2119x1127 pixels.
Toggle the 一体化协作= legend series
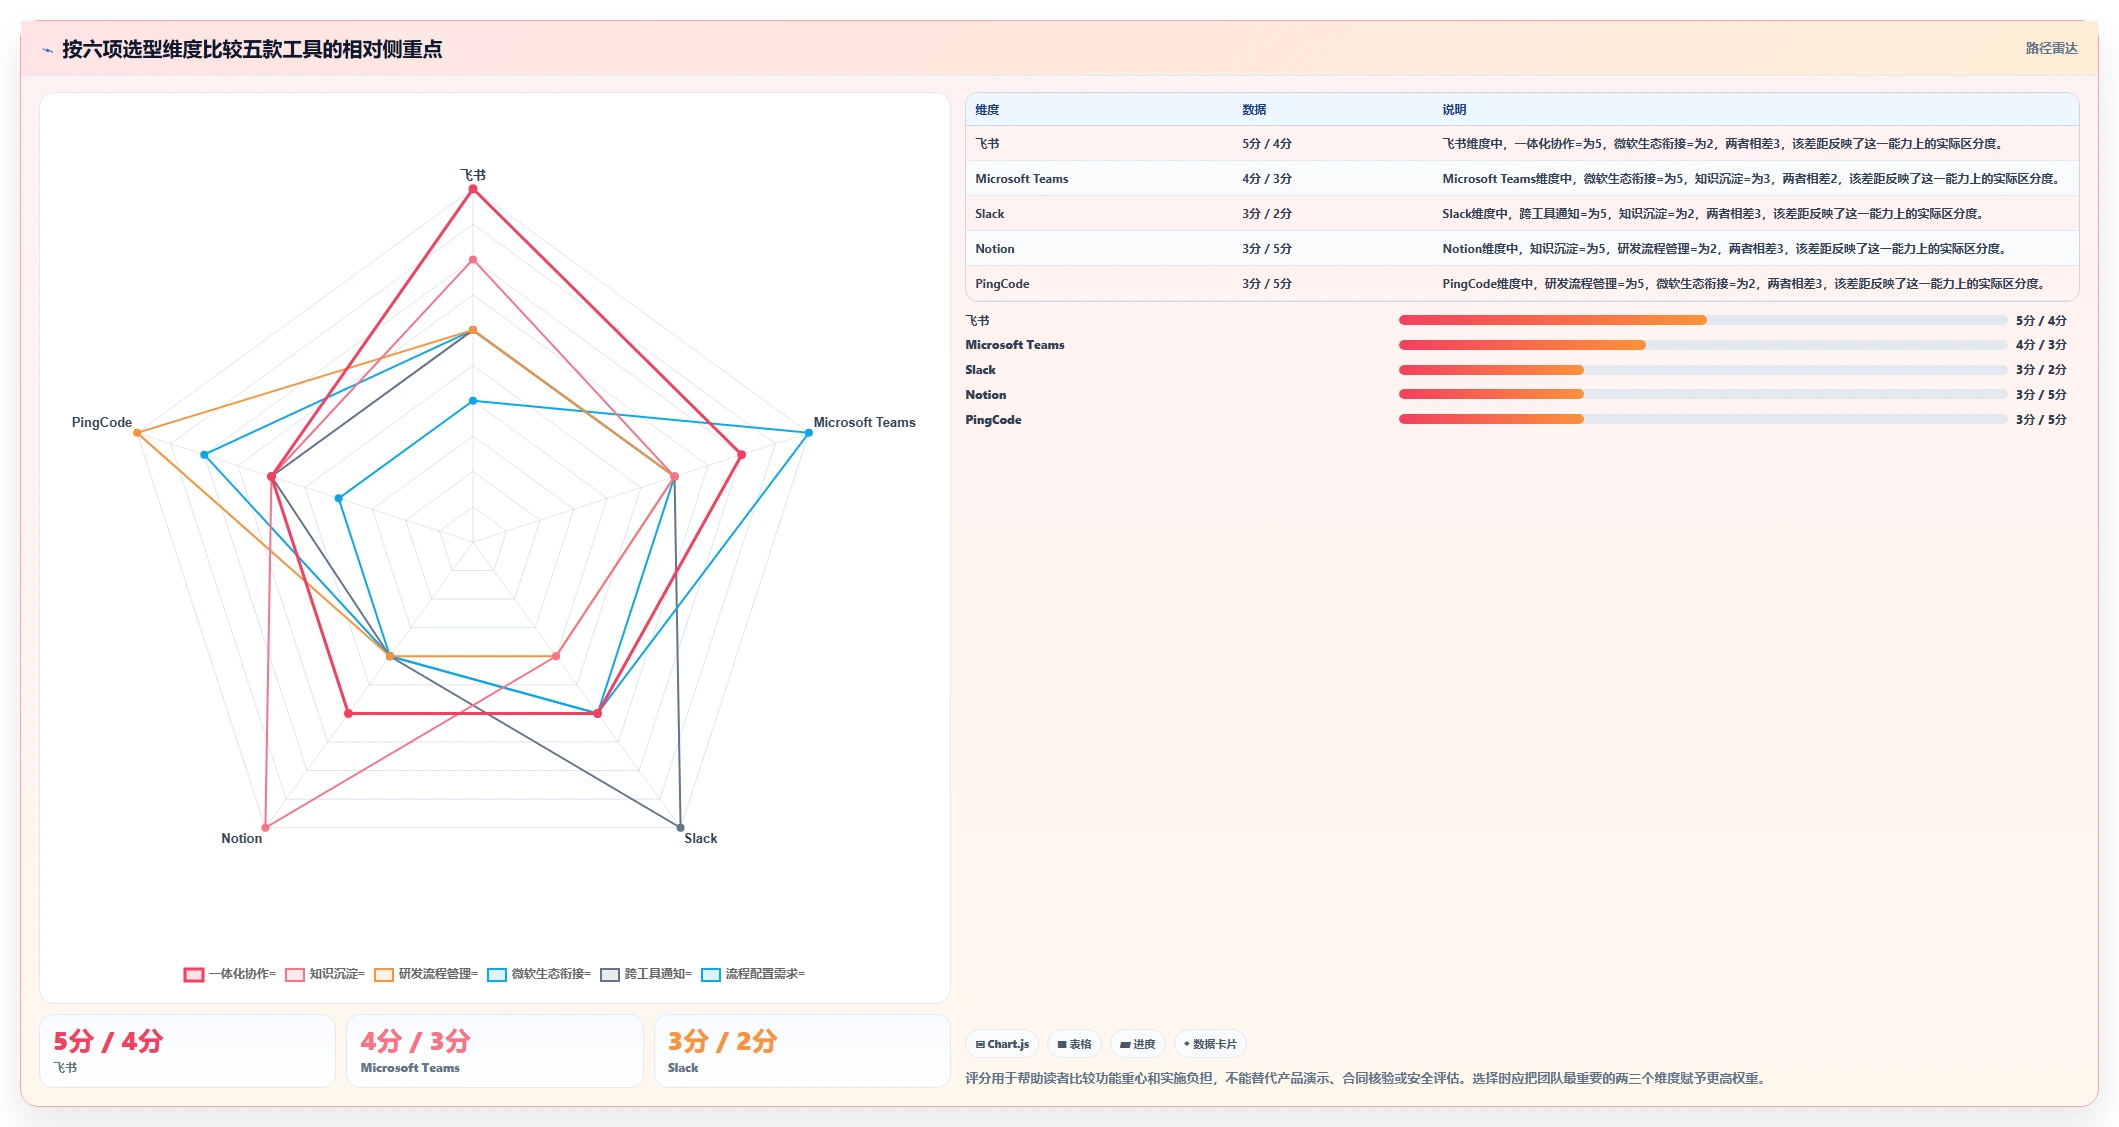230,974
